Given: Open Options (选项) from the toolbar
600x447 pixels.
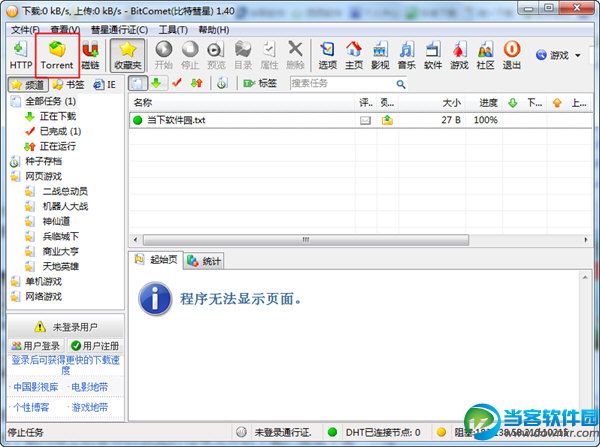Looking at the screenshot, I should [328, 55].
